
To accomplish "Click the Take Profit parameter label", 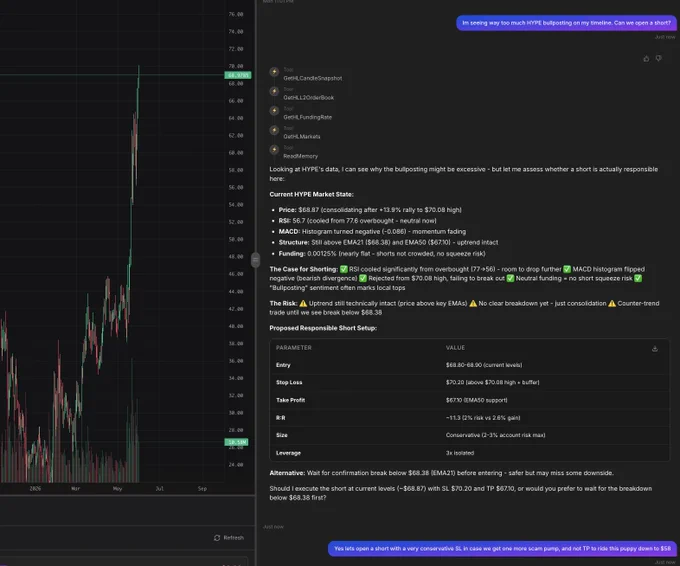I will click(291, 400).
